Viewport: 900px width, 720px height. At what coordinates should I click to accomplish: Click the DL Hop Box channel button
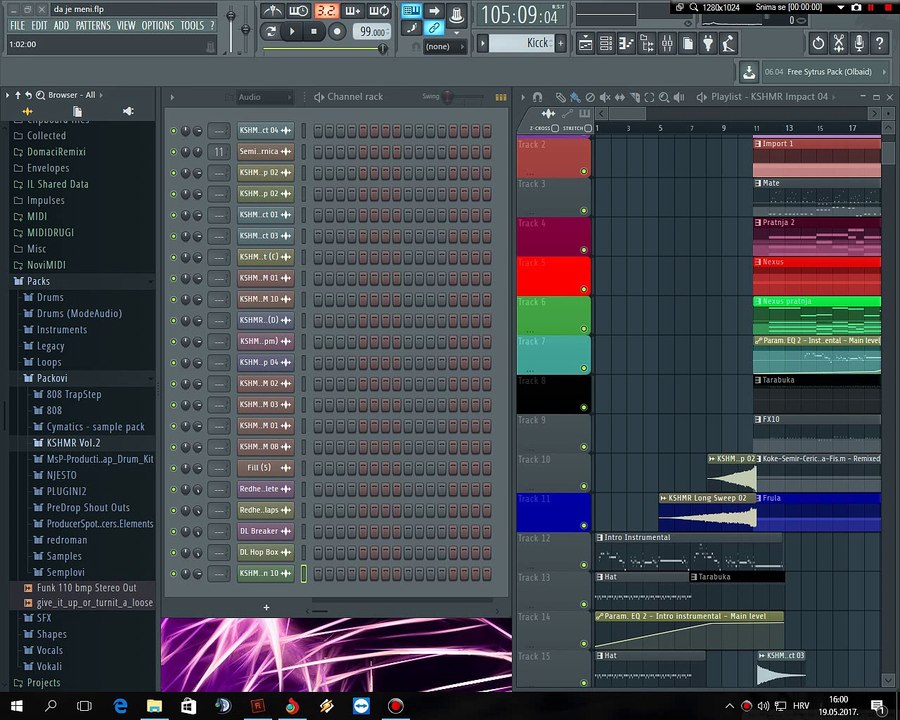(x=265, y=552)
